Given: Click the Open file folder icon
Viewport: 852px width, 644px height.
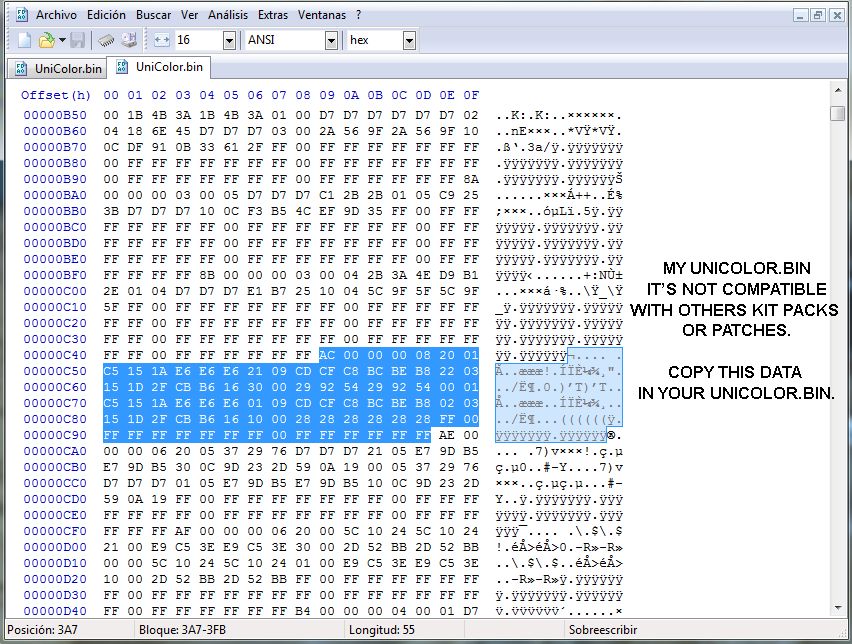Looking at the screenshot, I should [x=46, y=40].
